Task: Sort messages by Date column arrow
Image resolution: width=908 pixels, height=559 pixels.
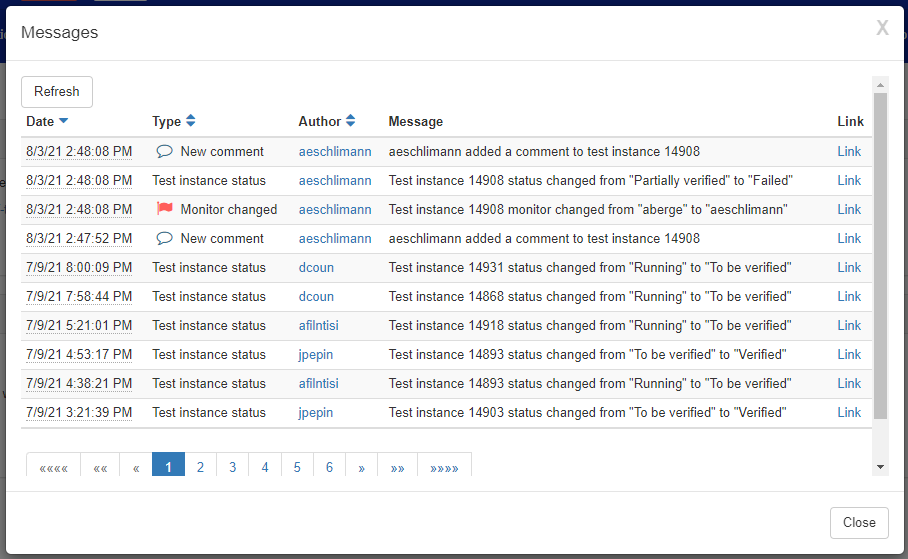Action: pyautogui.click(x=64, y=121)
